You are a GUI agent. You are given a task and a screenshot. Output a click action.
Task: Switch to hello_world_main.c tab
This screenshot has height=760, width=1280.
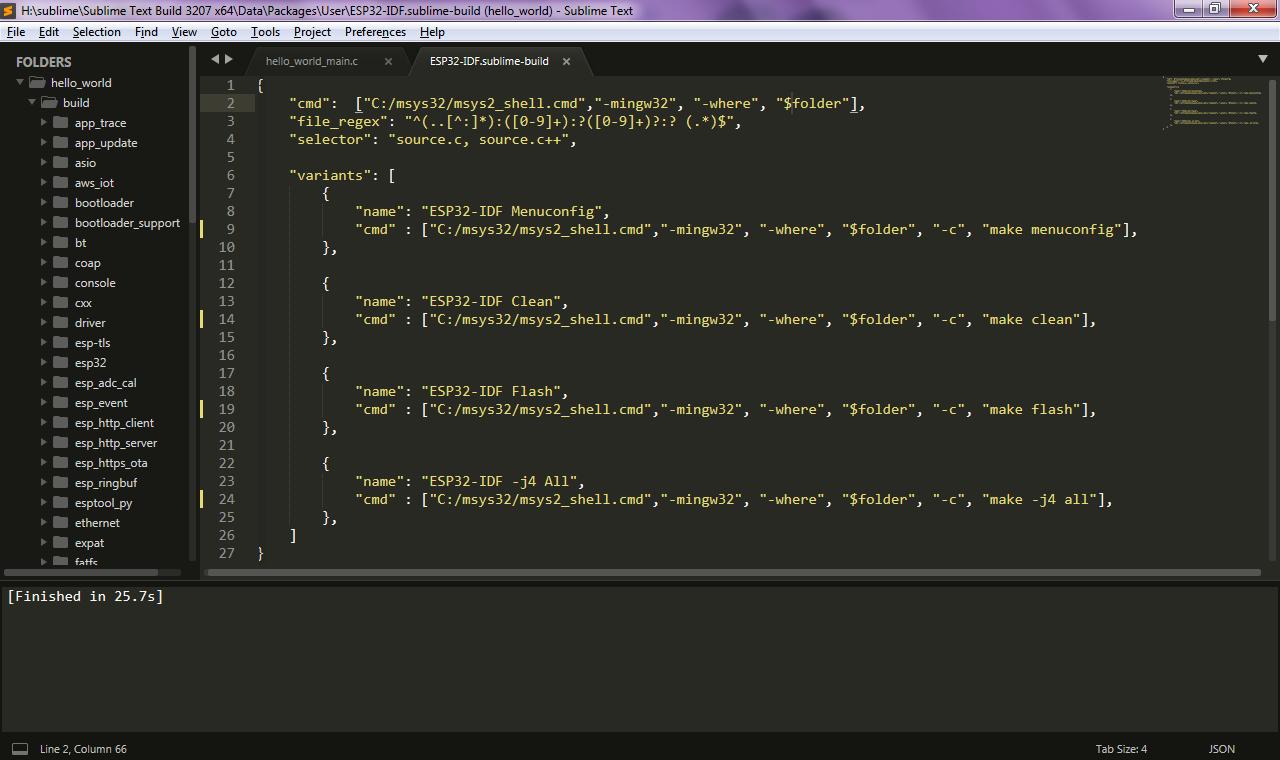pos(311,61)
